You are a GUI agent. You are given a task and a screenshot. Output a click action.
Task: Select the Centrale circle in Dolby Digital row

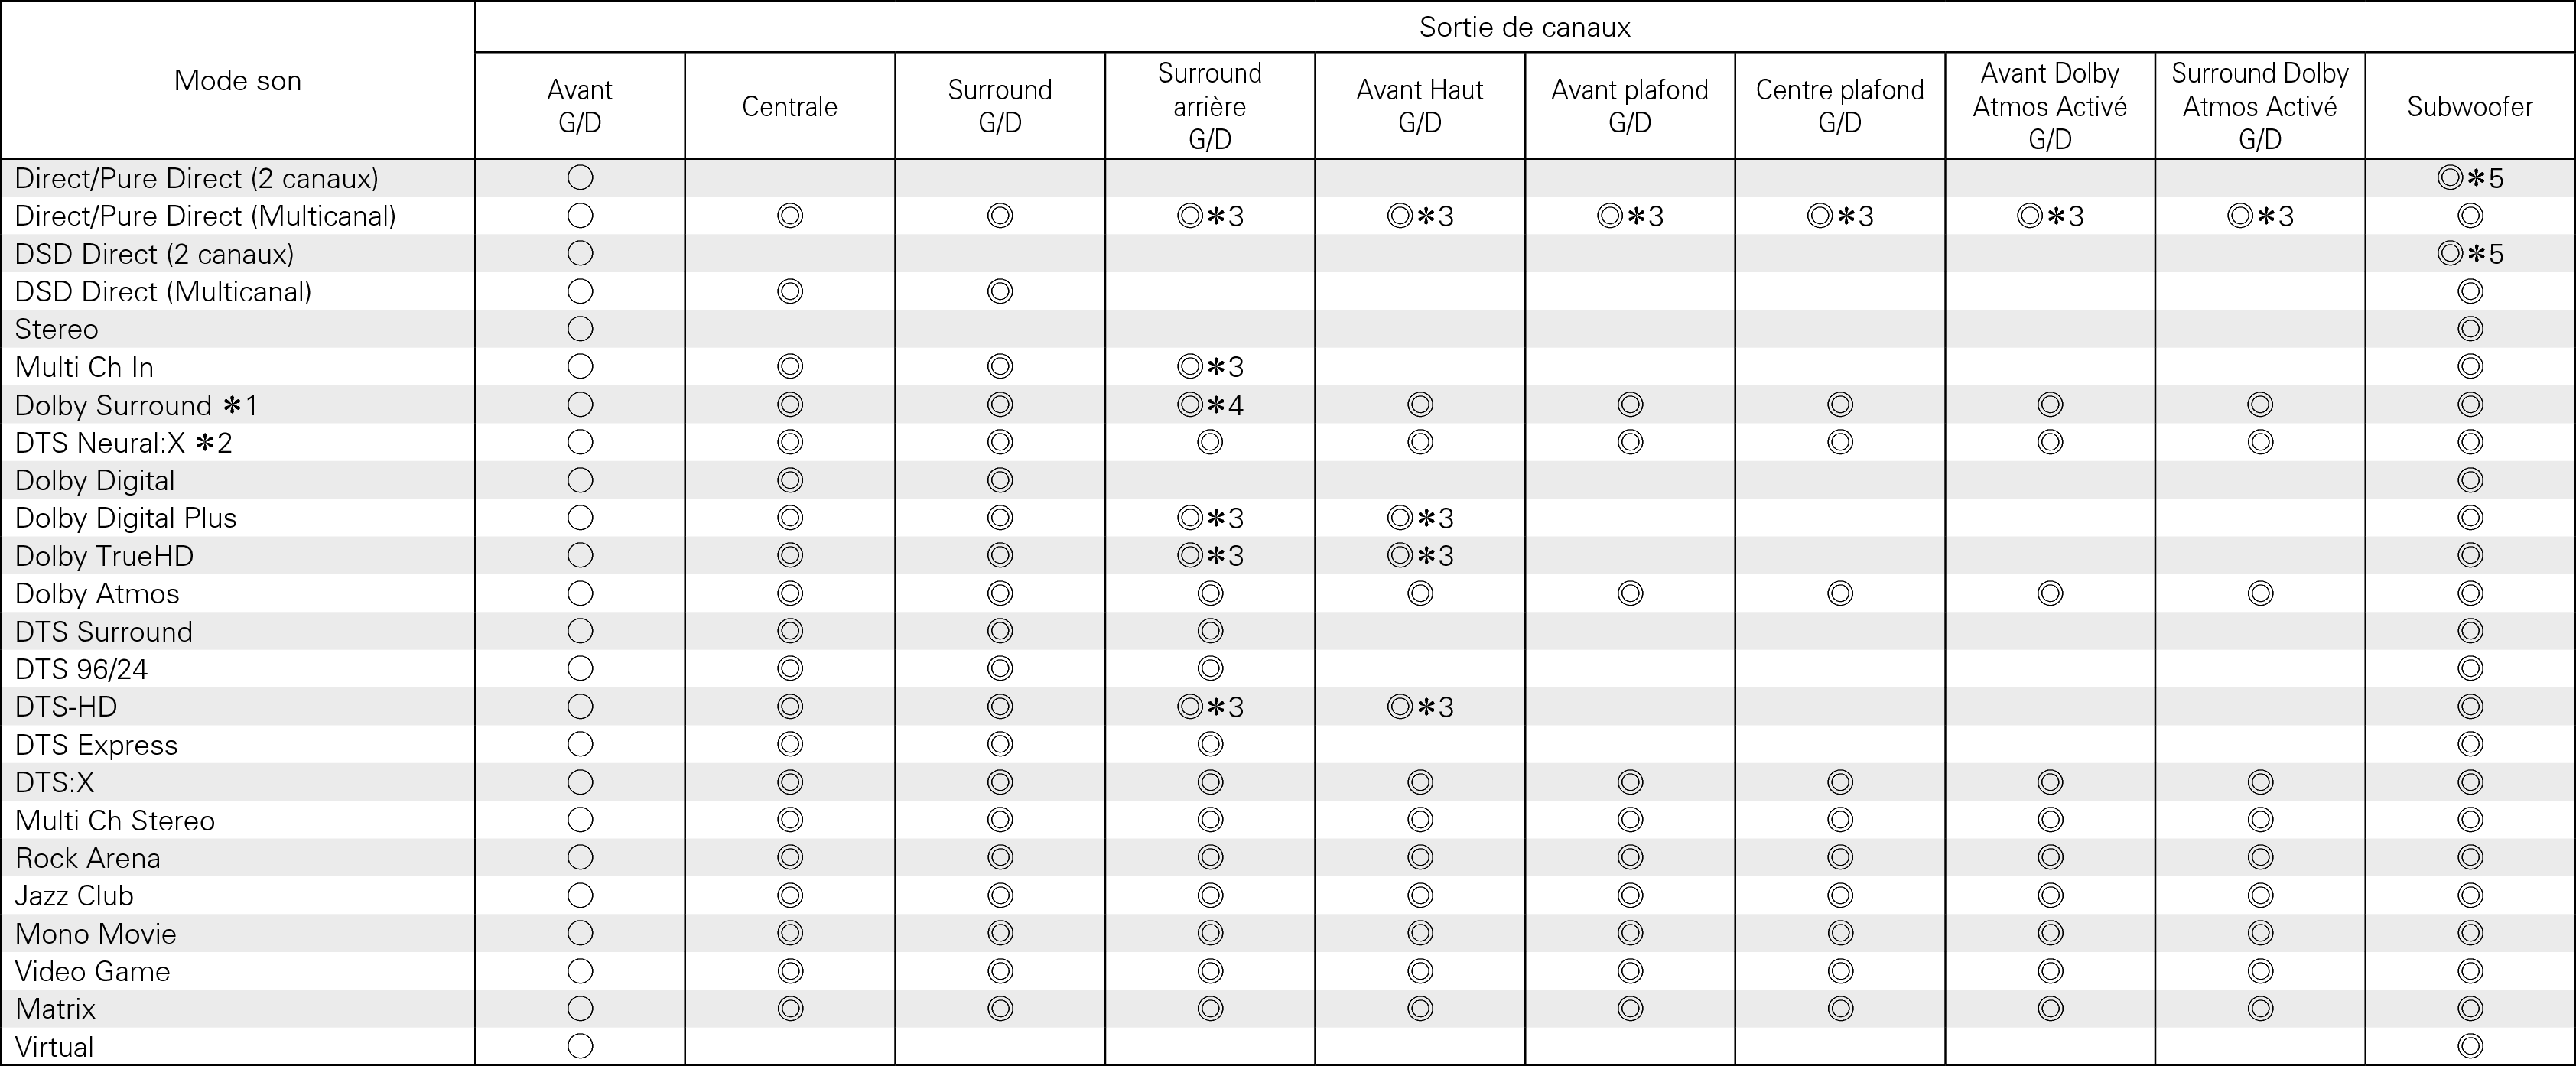(790, 480)
